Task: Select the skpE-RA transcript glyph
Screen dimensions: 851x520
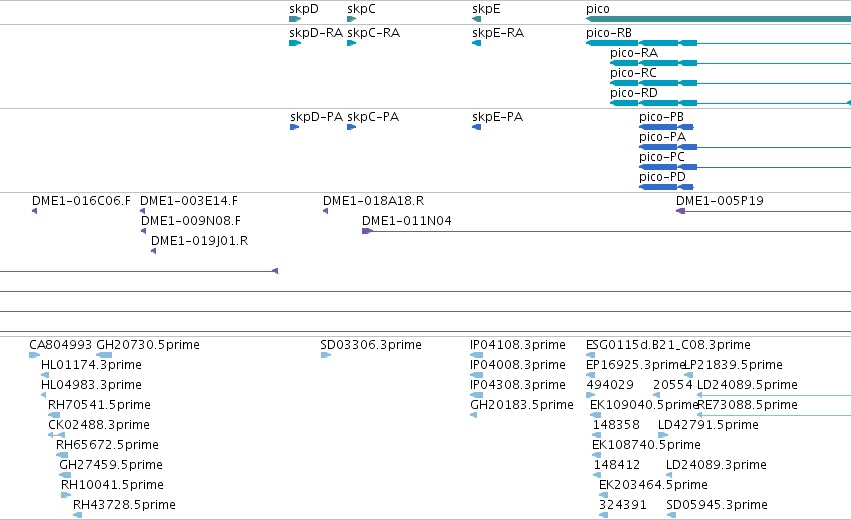Action: (x=477, y=43)
